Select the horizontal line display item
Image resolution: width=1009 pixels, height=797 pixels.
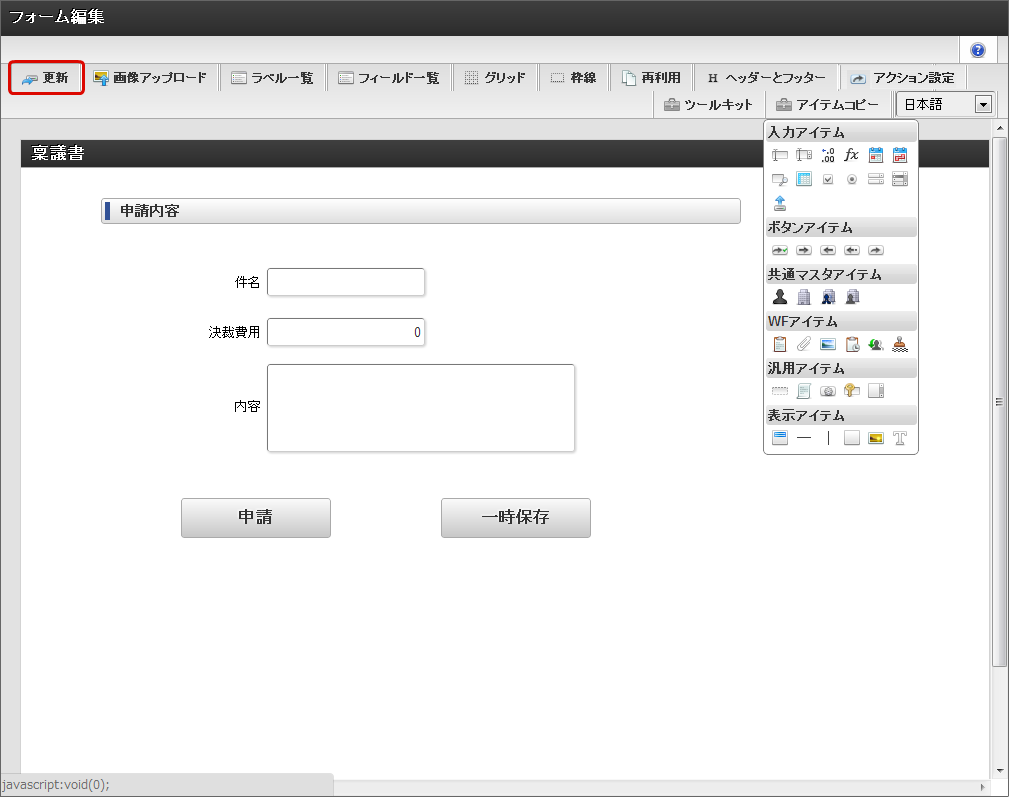[x=804, y=438]
